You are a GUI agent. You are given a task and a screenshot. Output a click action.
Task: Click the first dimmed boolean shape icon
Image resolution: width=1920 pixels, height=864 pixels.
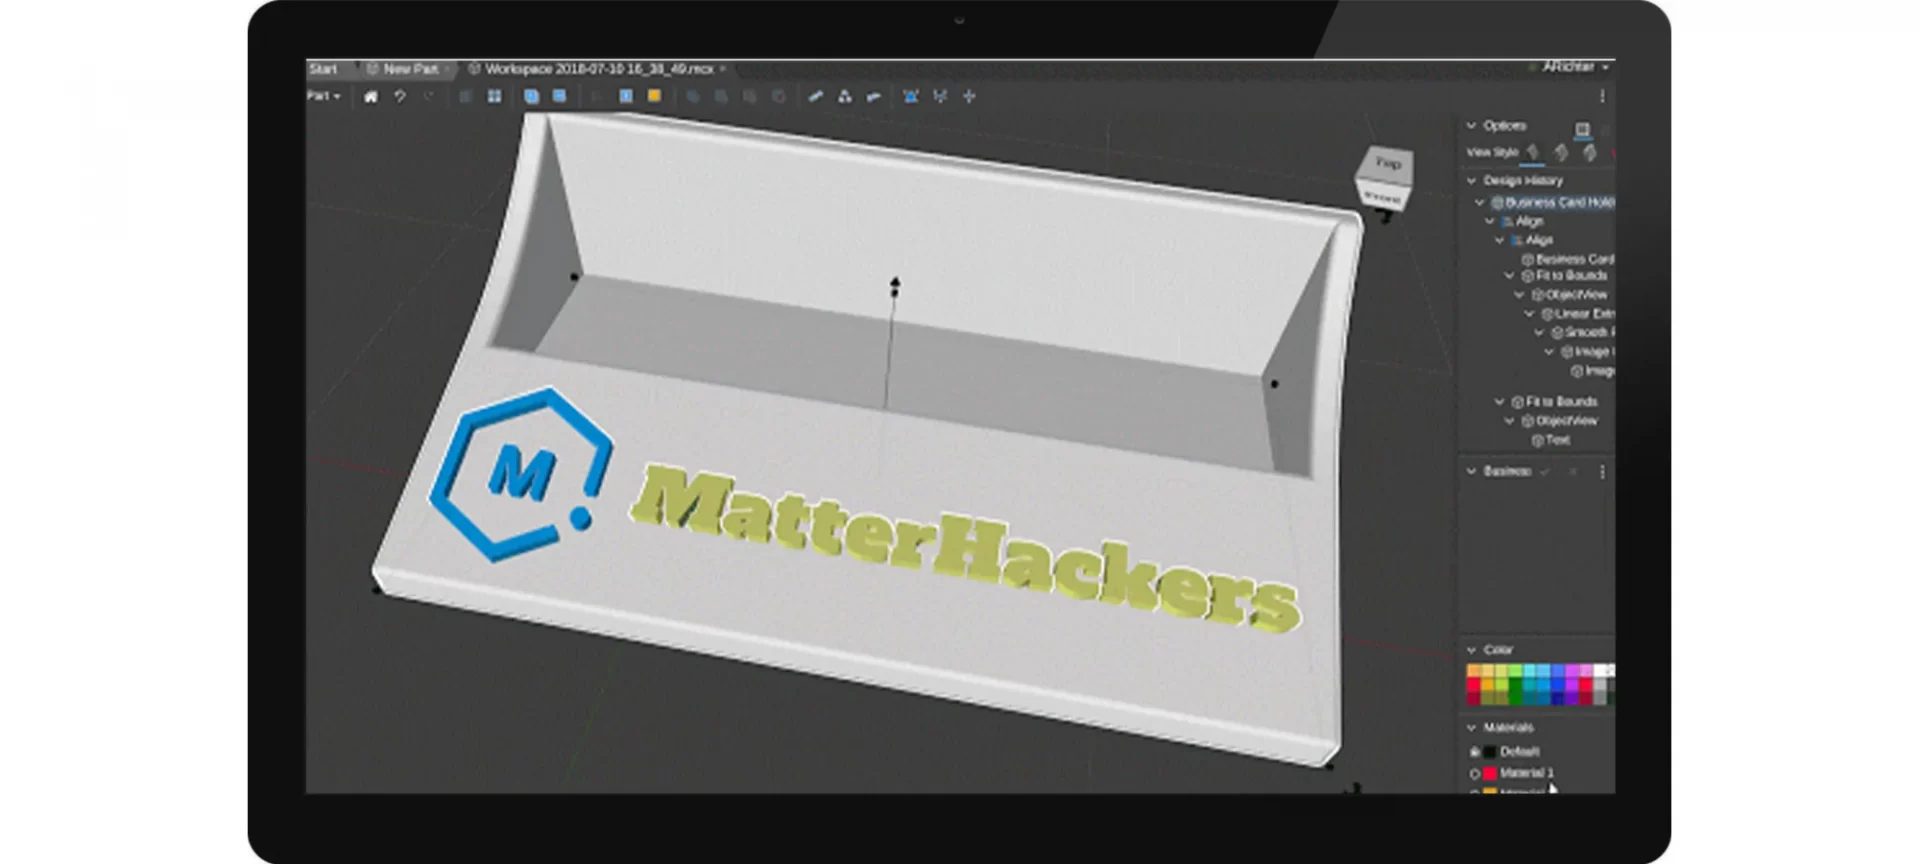coord(692,97)
